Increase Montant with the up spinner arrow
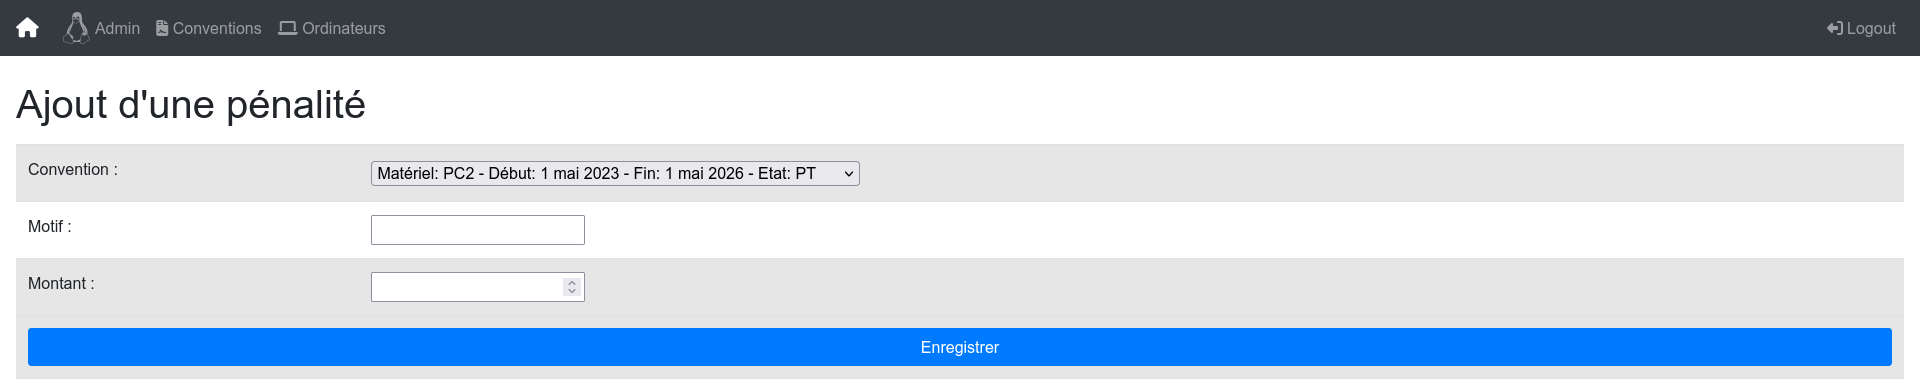 point(572,282)
